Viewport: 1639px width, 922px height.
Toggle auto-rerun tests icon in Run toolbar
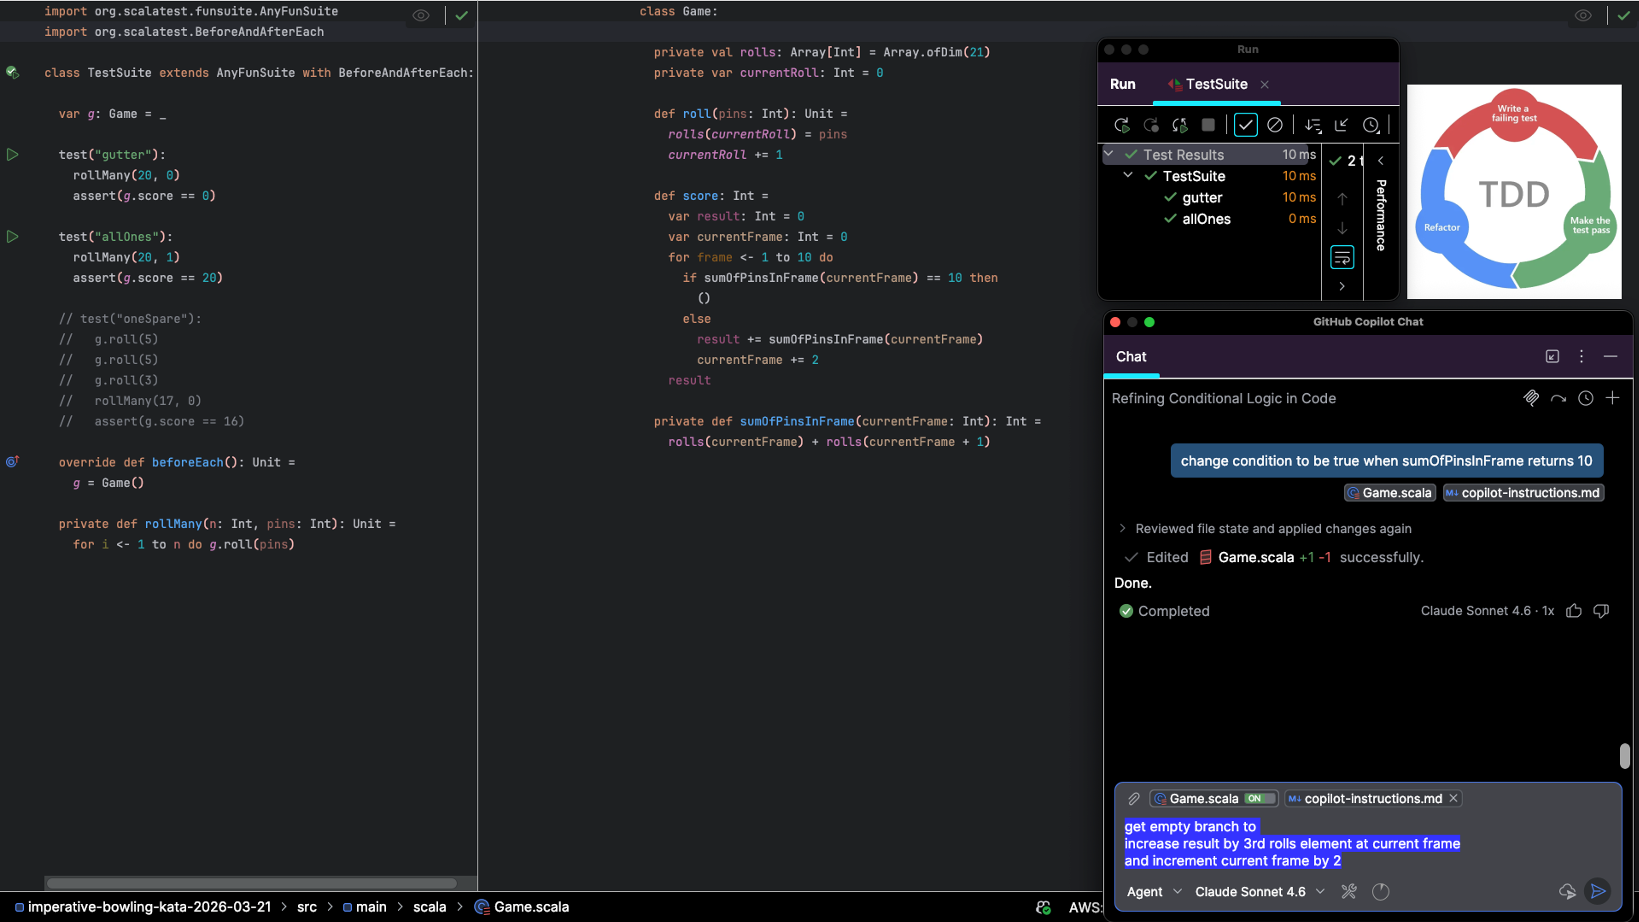coord(1180,125)
